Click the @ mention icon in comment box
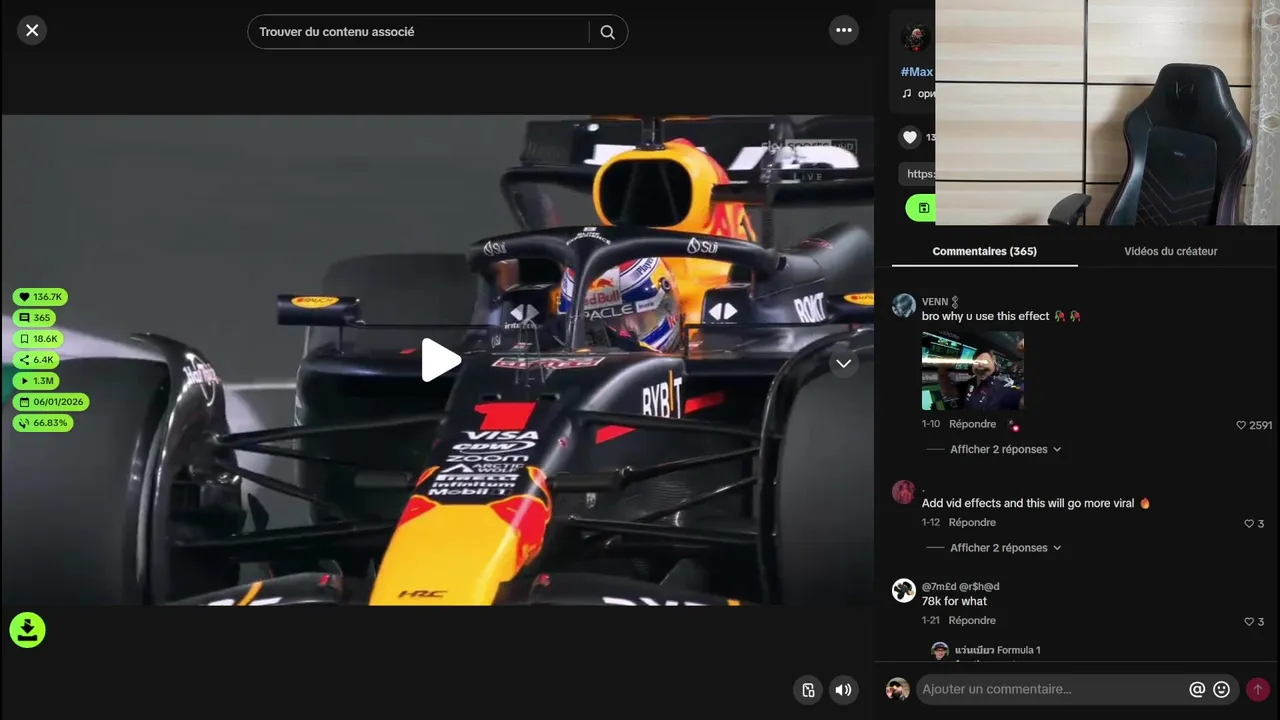1280x720 pixels. click(1197, 689)
